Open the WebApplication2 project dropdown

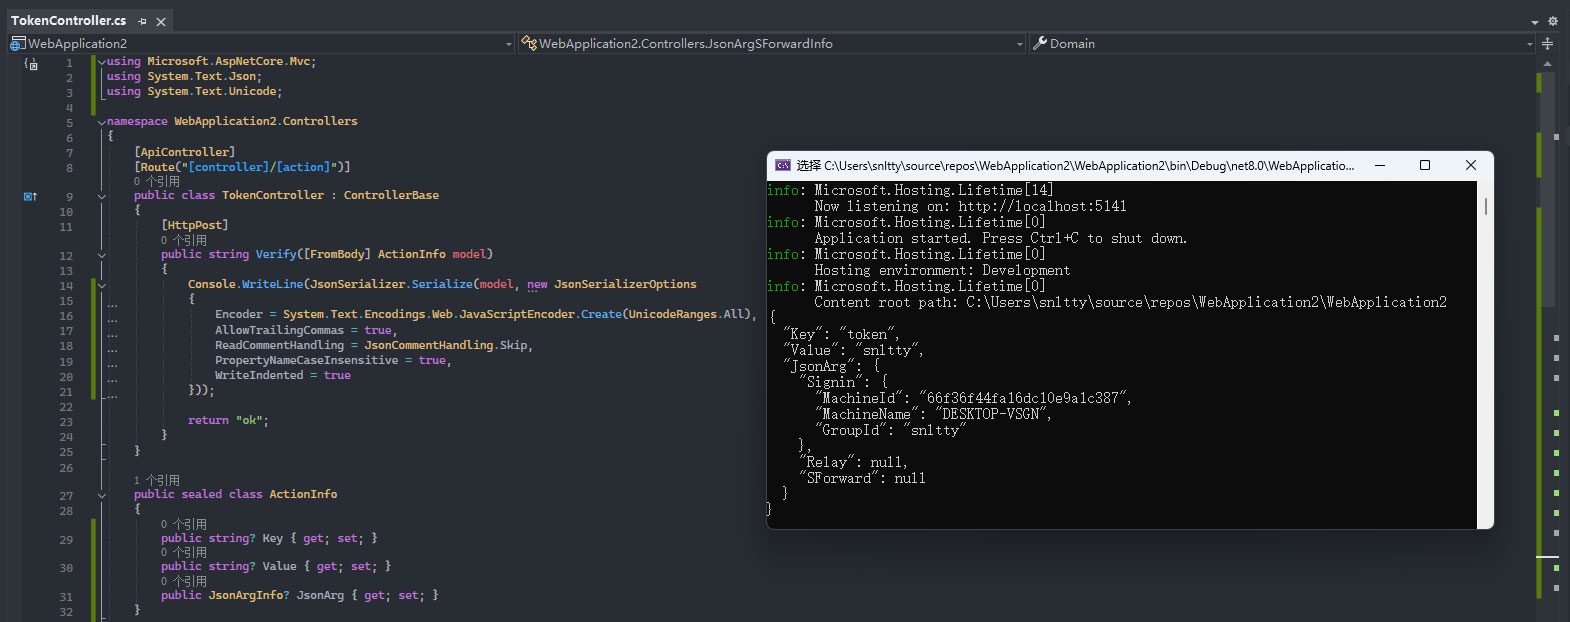click(x=509, y=44)
